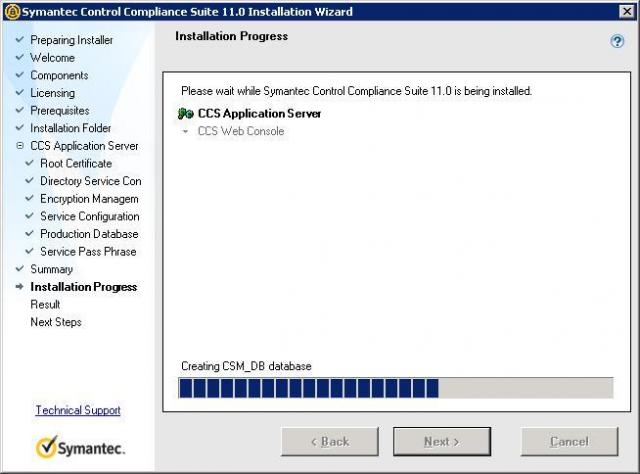Screen dimensions: 640x474
Task: Select the Installation Folder step
Action: pos(71,128)
